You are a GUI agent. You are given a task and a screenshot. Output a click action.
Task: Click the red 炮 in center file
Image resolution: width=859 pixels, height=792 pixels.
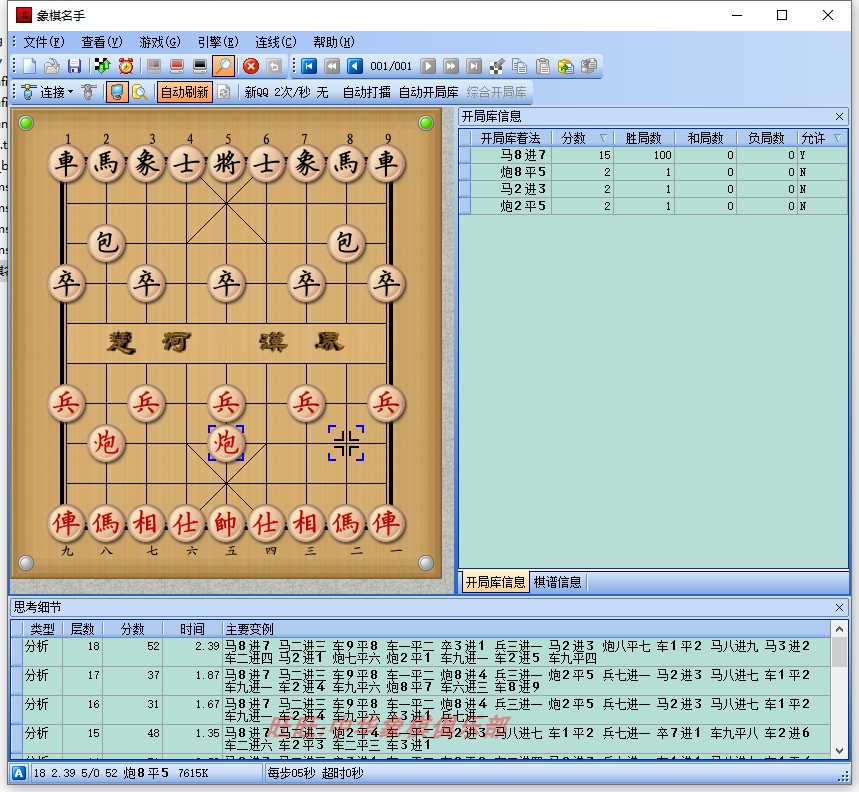click(x=226, y=443)
